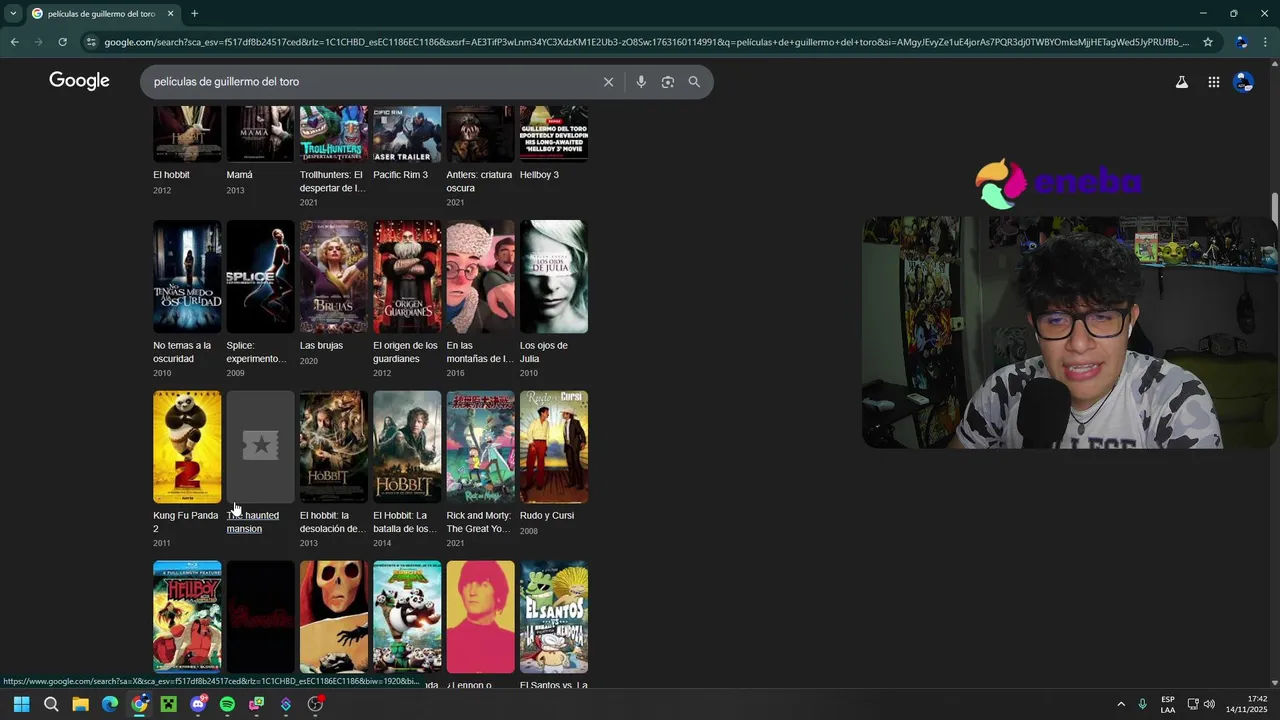Click the Los ojos de Julia poster
The height and width of the screenshot is (720, 1280).
click(554, 277)
